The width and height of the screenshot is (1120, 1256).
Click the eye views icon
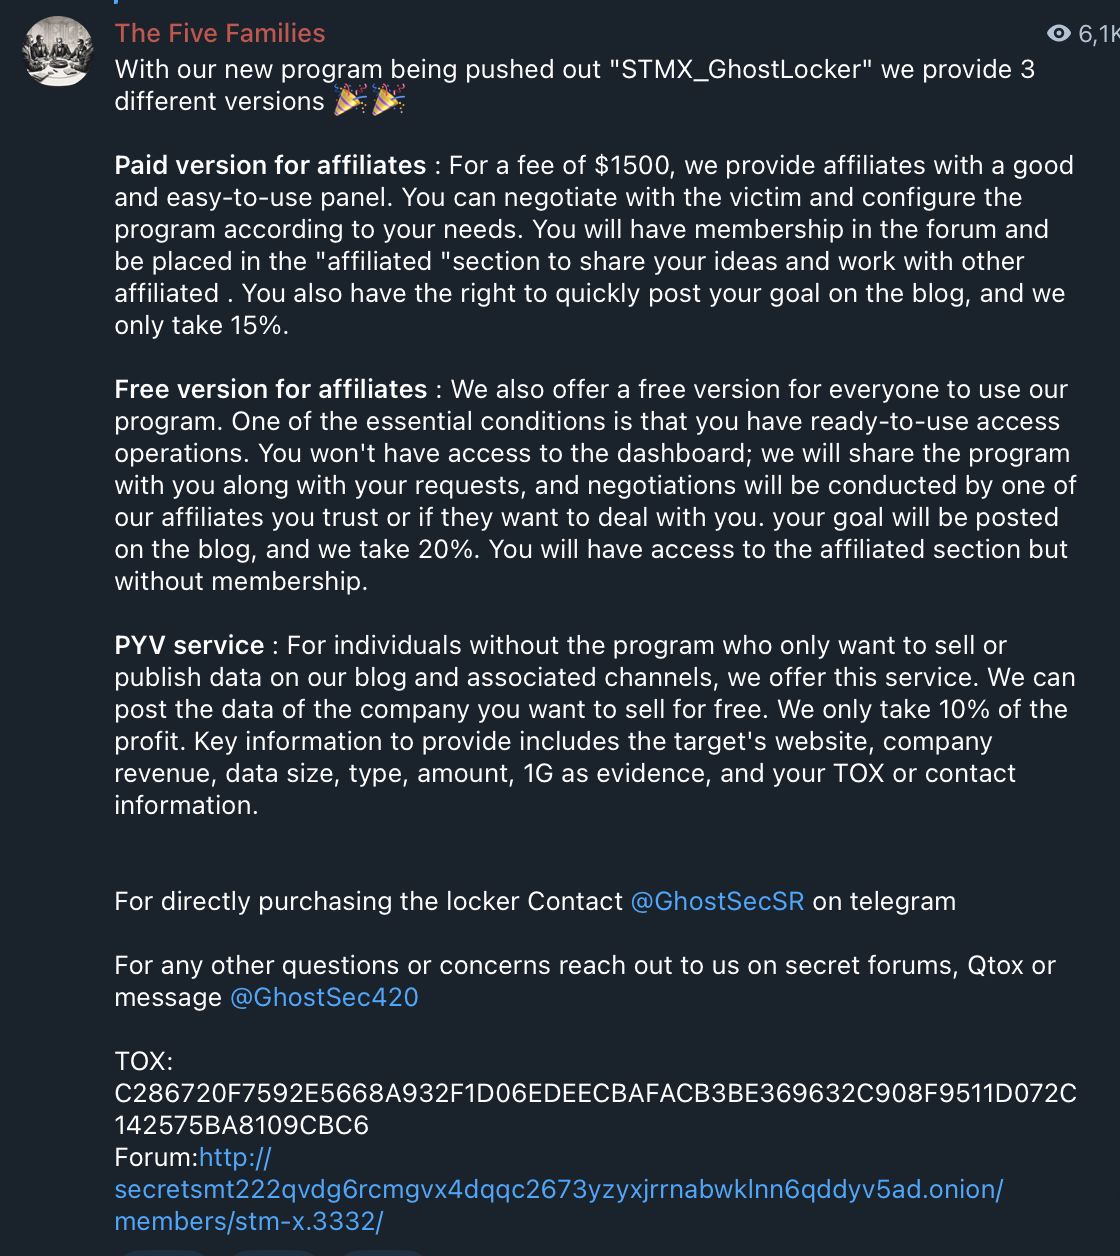point(1058,34)
